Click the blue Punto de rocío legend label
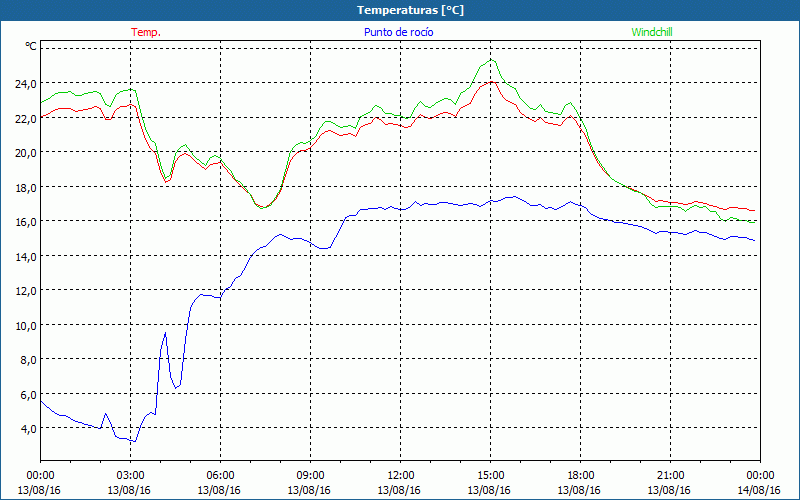The image size is (800, 500). pyautogui.click(x=398, y=32)
